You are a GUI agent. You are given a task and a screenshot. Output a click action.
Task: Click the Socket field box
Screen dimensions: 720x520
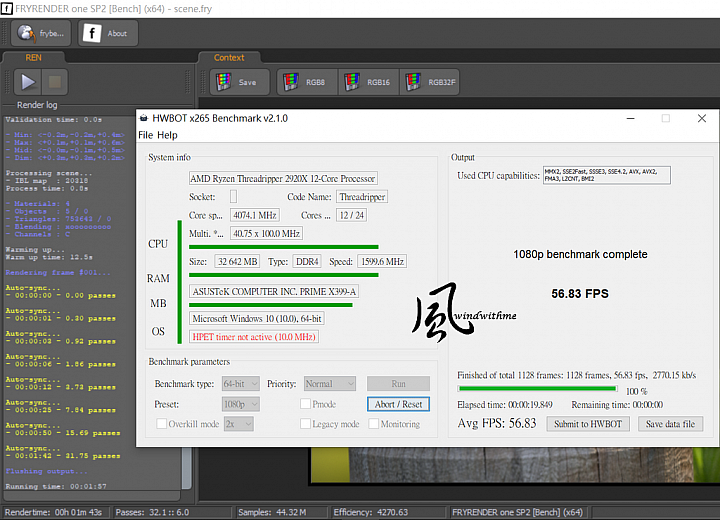pyautogui.click(x=233, y=197)
